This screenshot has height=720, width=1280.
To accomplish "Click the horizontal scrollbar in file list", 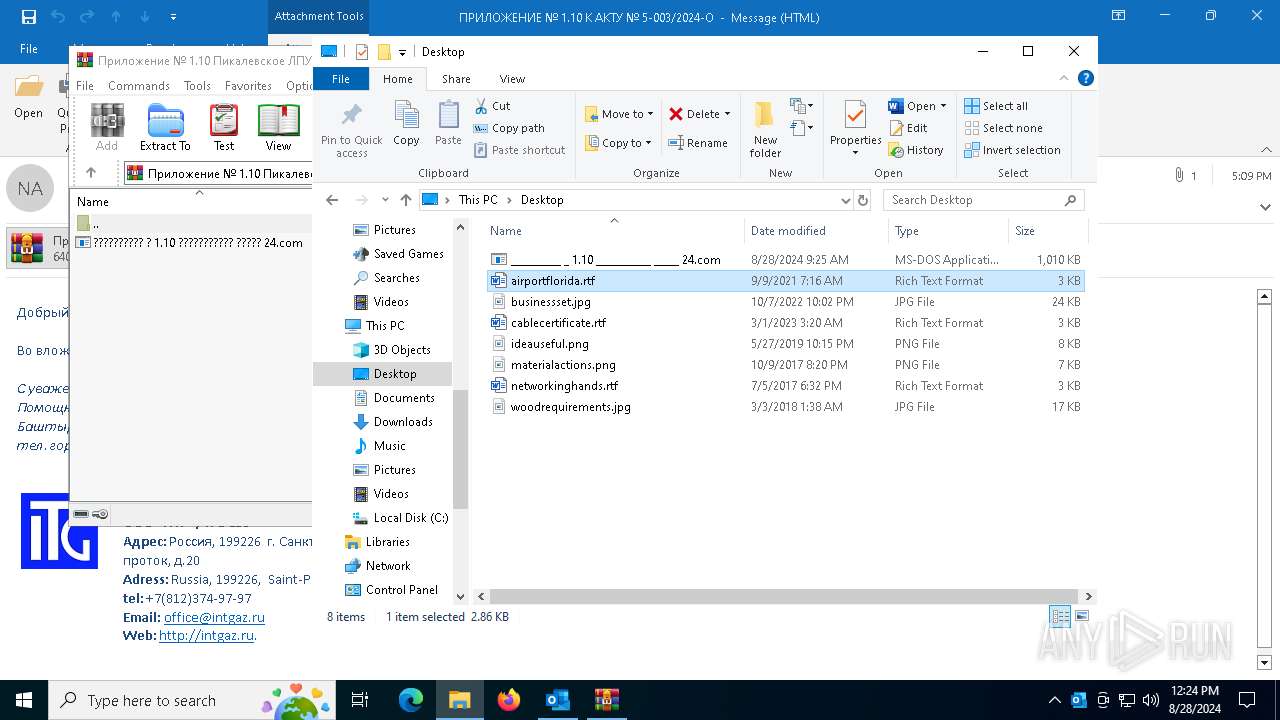I will point(783,596).
